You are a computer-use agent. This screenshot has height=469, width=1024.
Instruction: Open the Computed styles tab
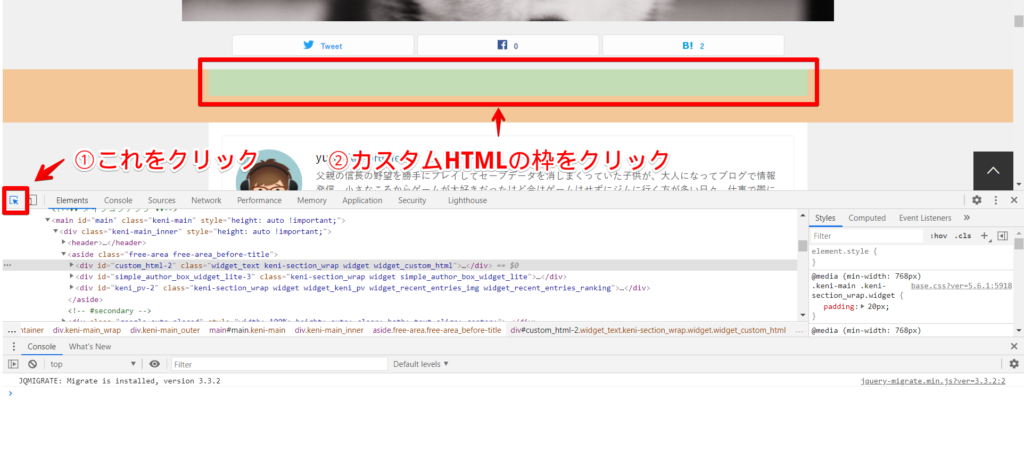coord(867,217)
